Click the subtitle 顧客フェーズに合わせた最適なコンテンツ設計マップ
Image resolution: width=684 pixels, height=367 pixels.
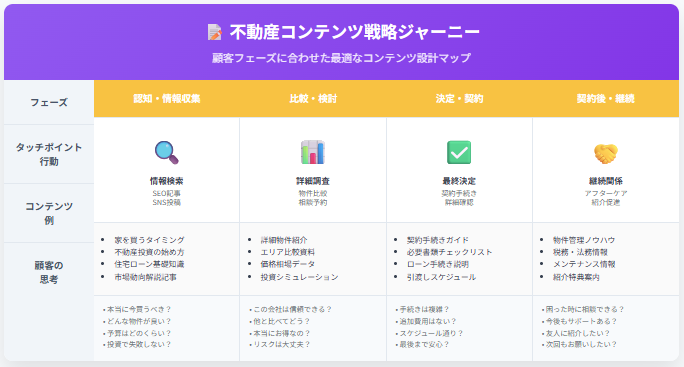tap(341, 58)
